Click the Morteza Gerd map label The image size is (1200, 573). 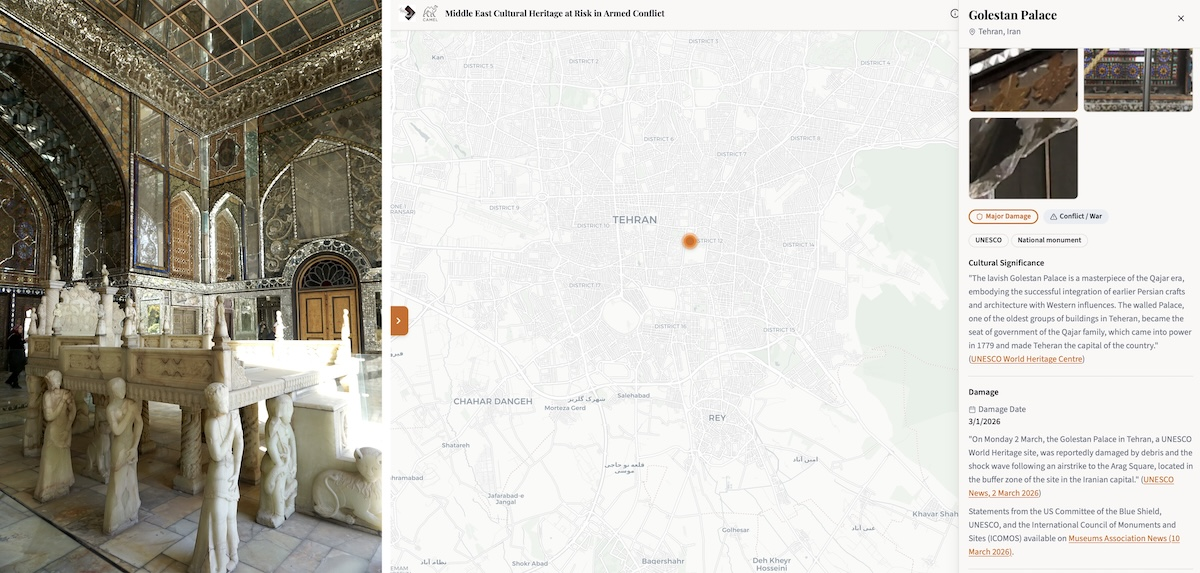(x=565, y=408)
